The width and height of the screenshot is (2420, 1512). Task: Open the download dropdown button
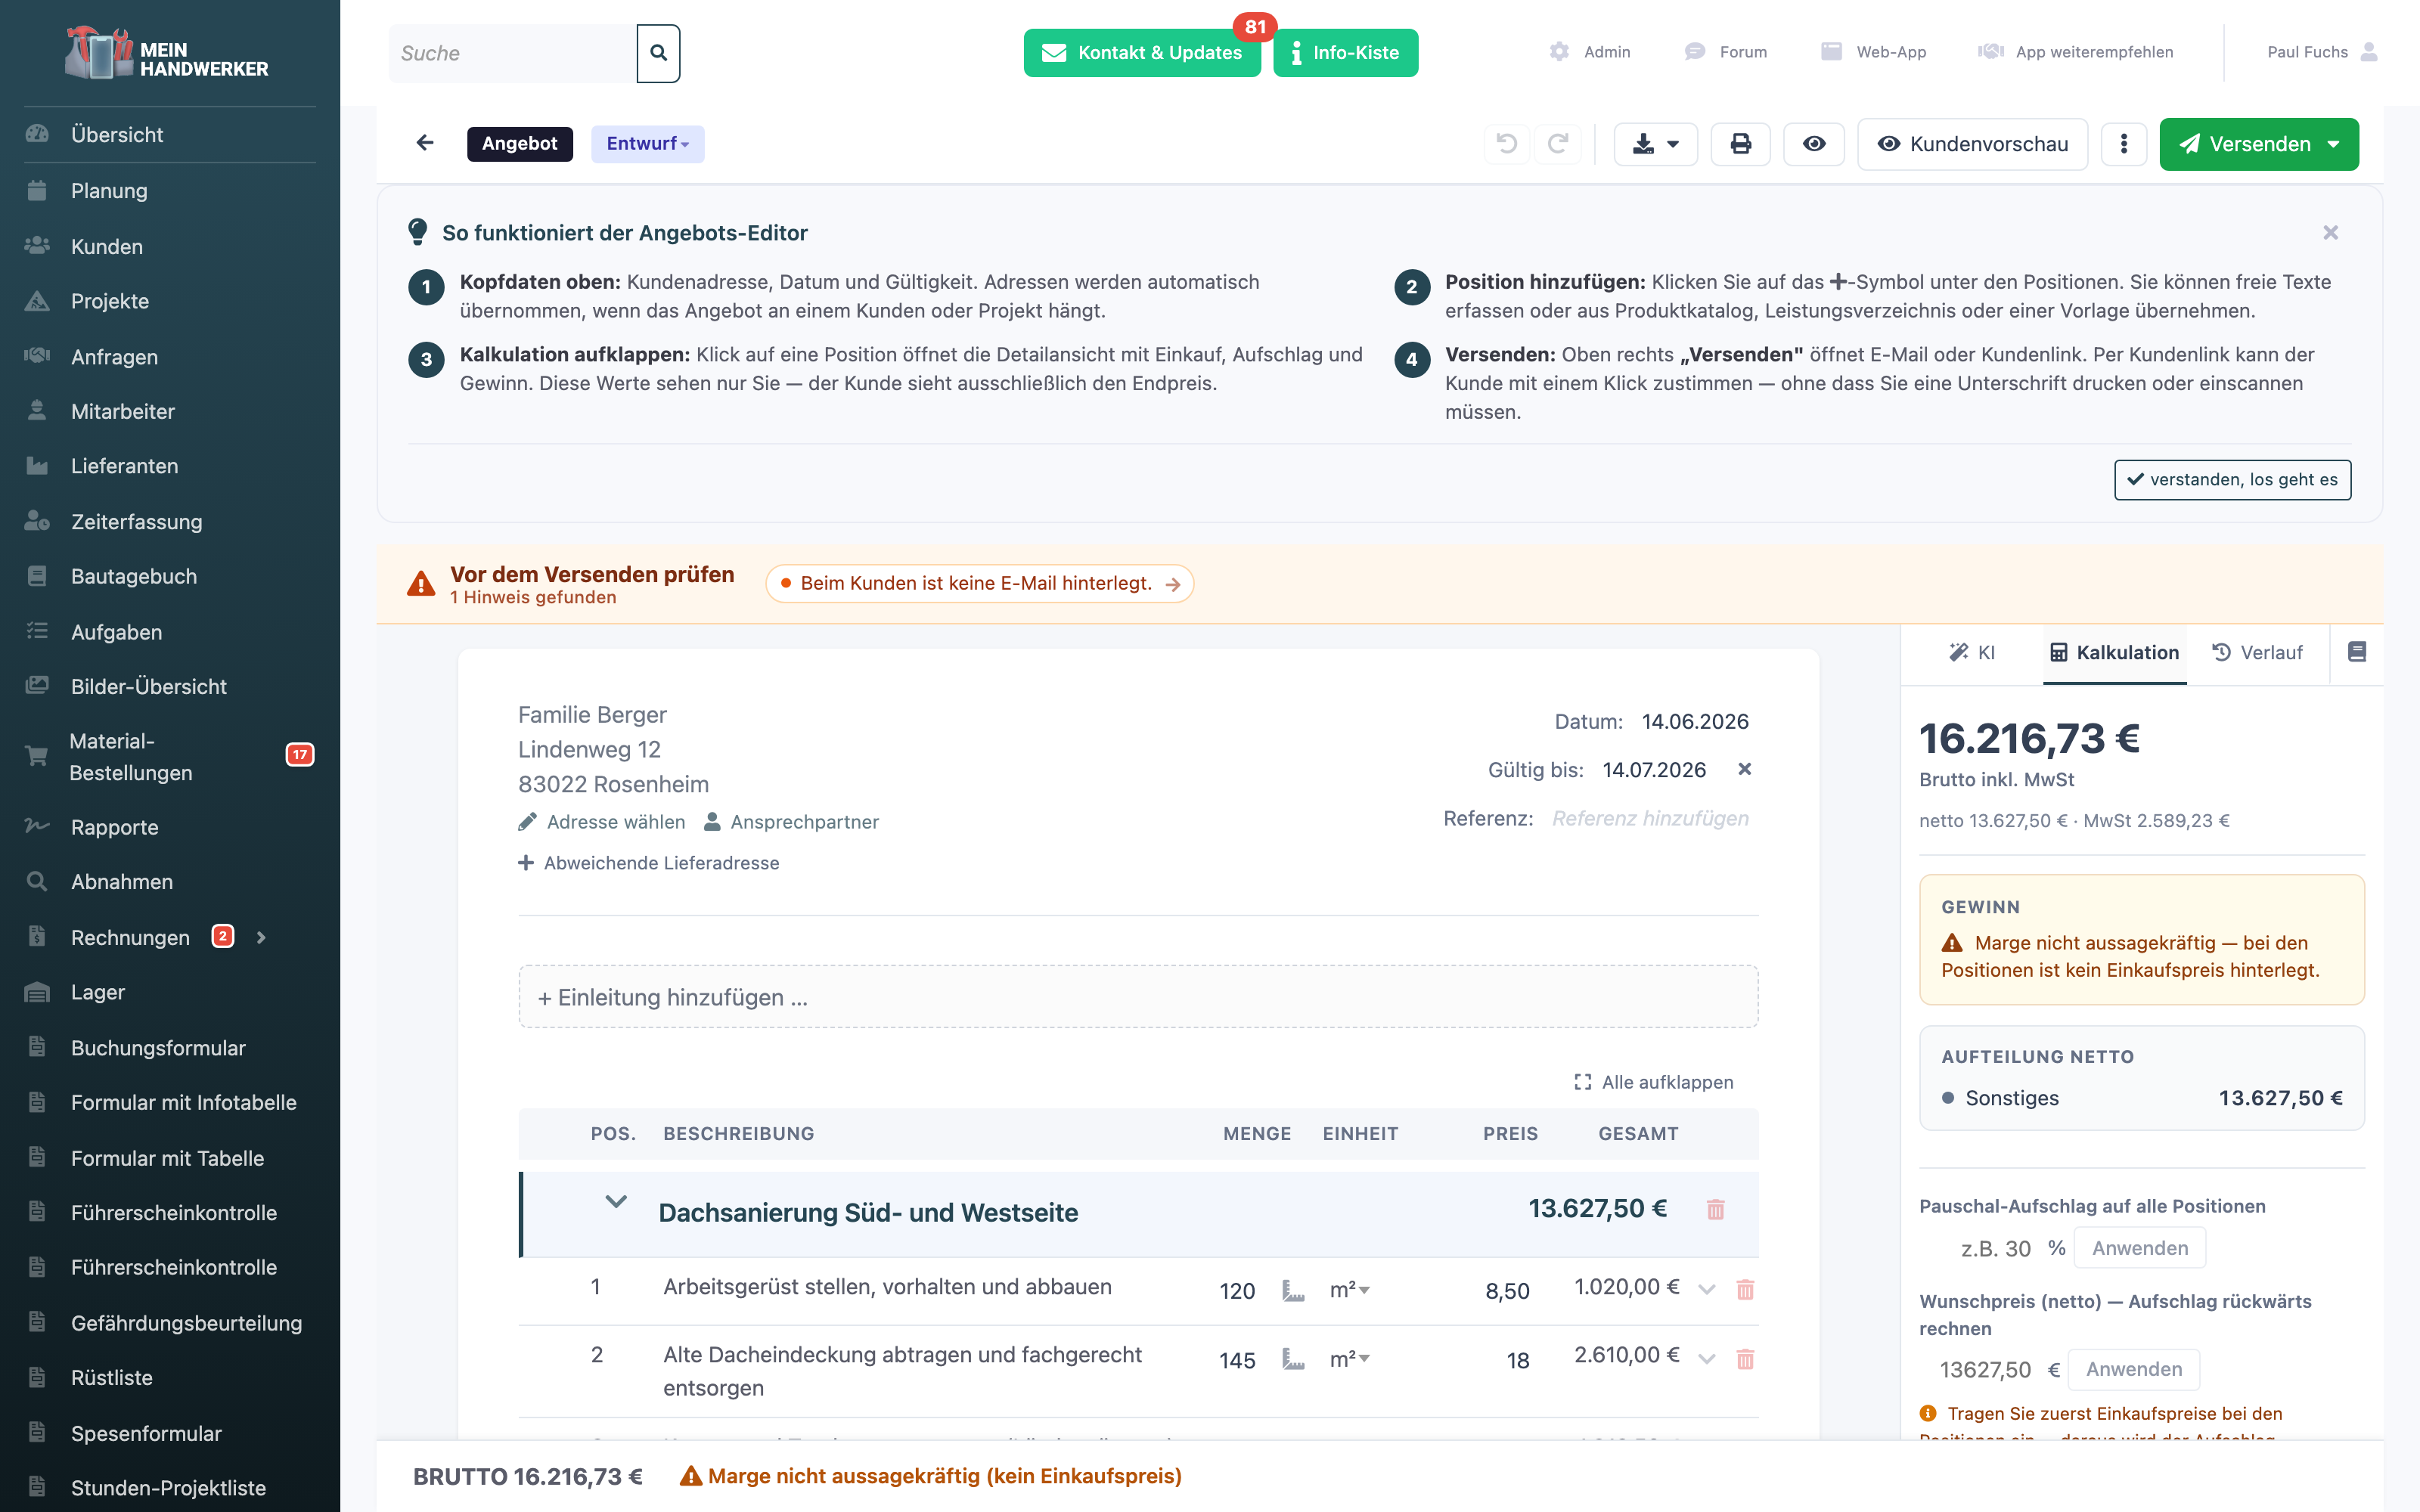[1655, 144]
